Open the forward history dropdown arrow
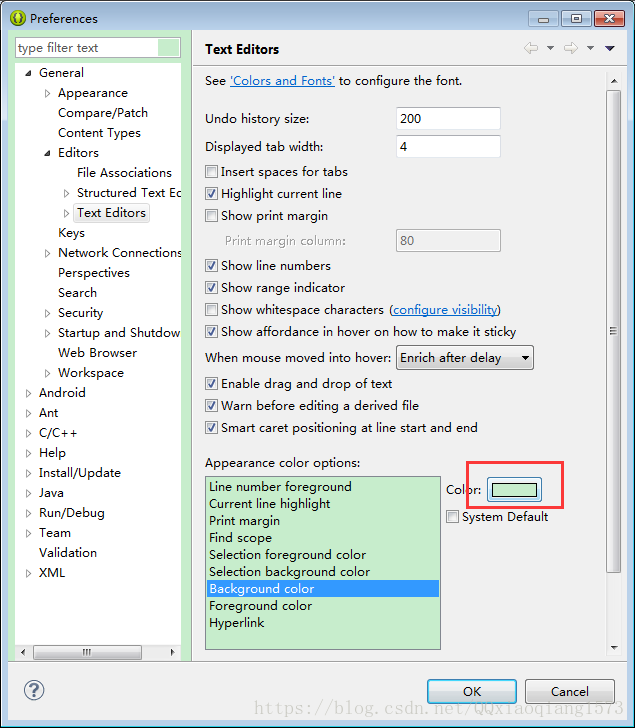 tap(590, 48)
